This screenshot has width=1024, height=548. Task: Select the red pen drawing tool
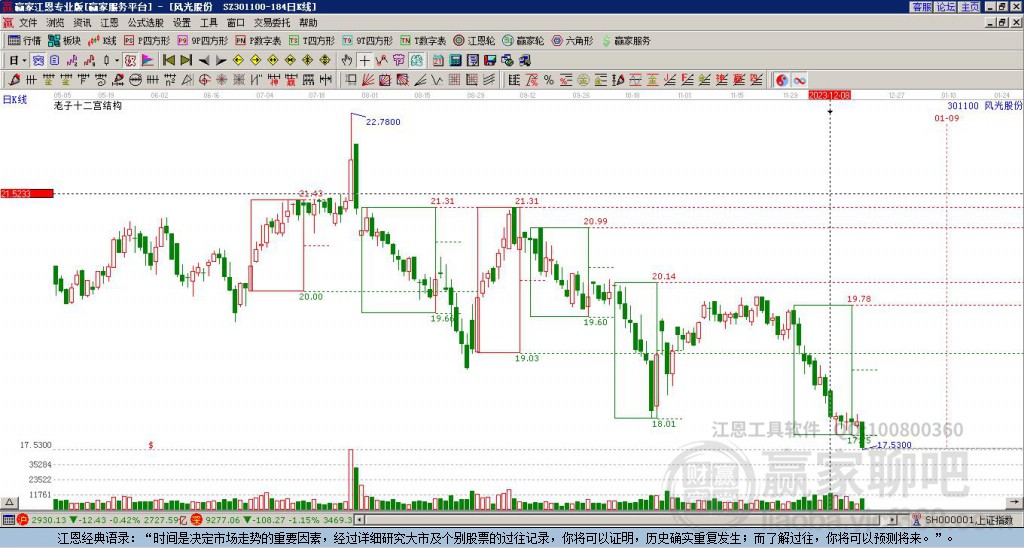coord(14,80)
